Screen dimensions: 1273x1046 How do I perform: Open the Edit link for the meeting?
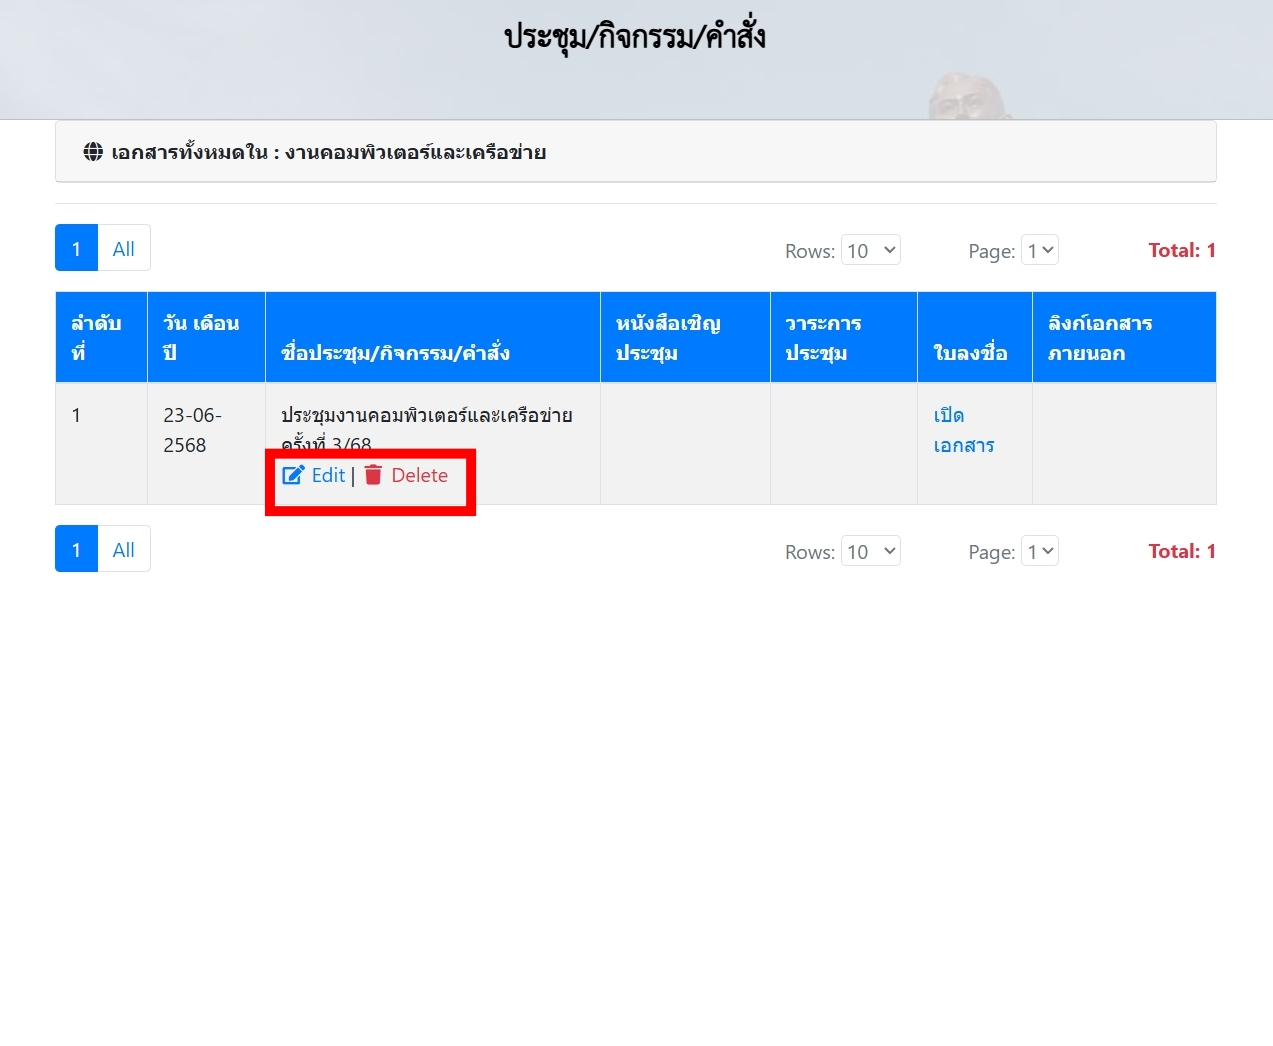(x=327, y=475)
